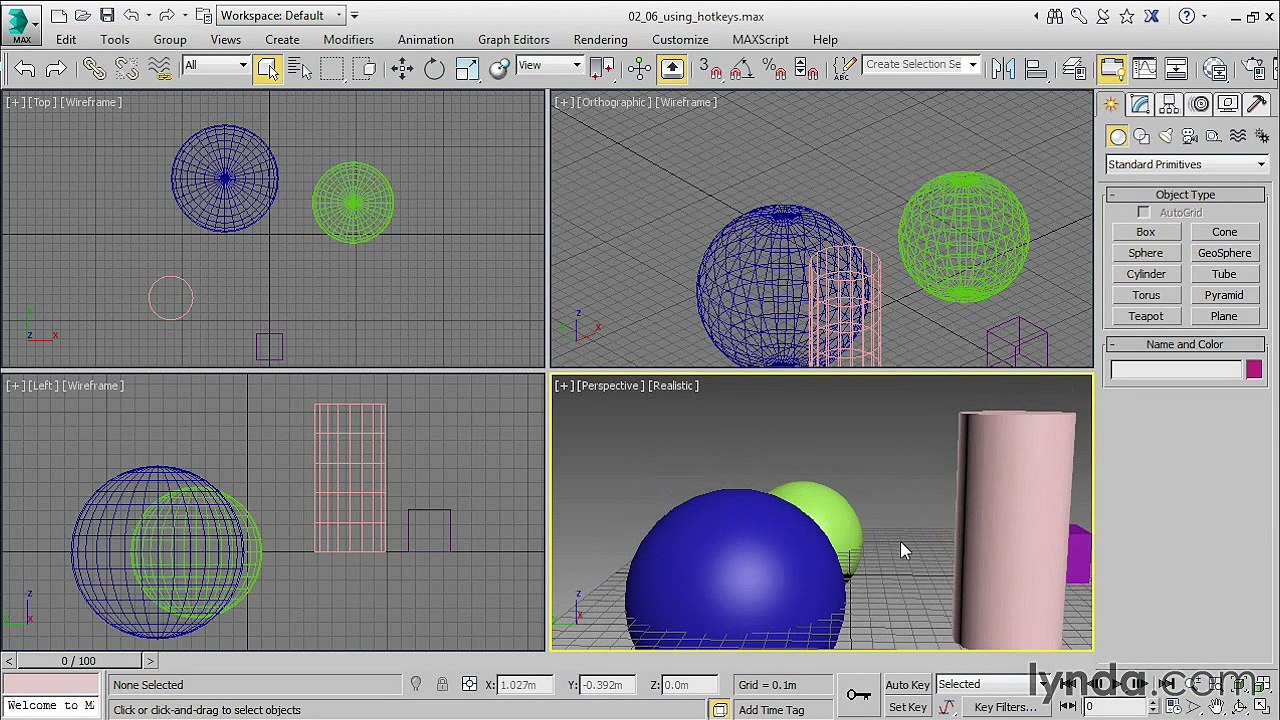Open the Create Selection Set dropdown

pos(921,64)
